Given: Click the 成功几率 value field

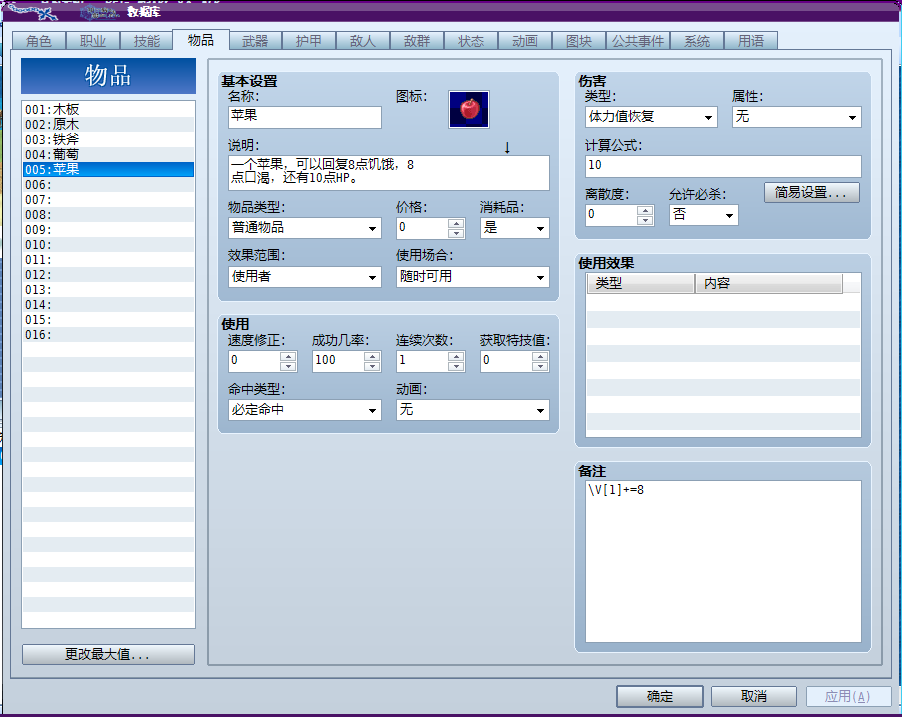Looking at the screenshot, I should (x=338, y=361).
